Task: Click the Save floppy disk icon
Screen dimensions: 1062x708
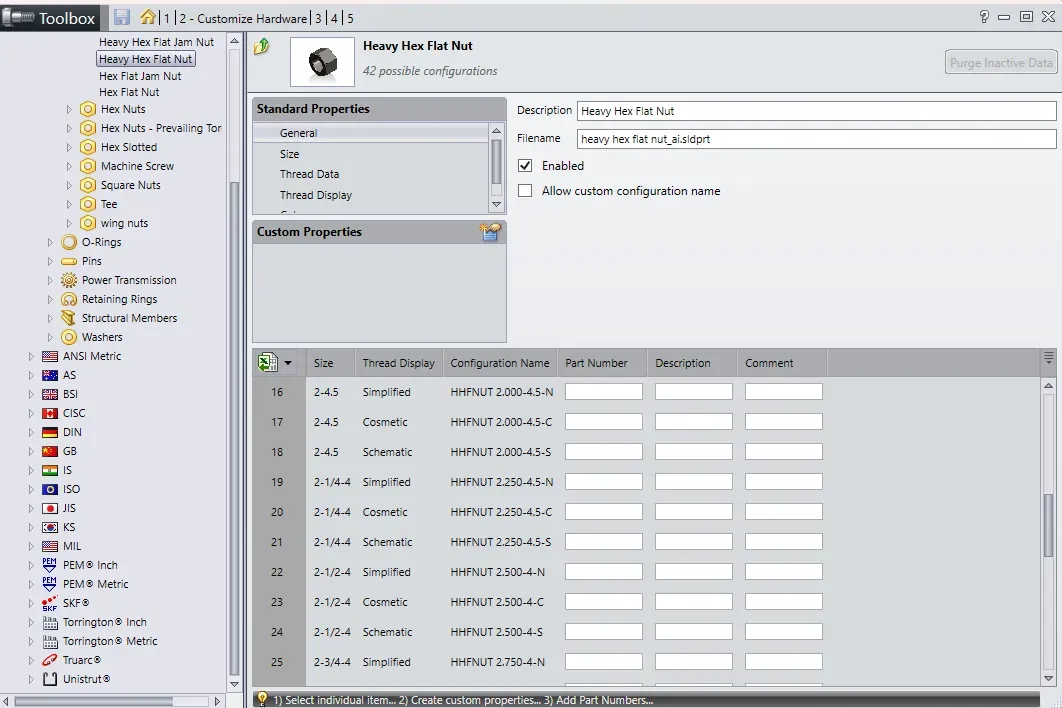Action: click(x=122, y=17)
